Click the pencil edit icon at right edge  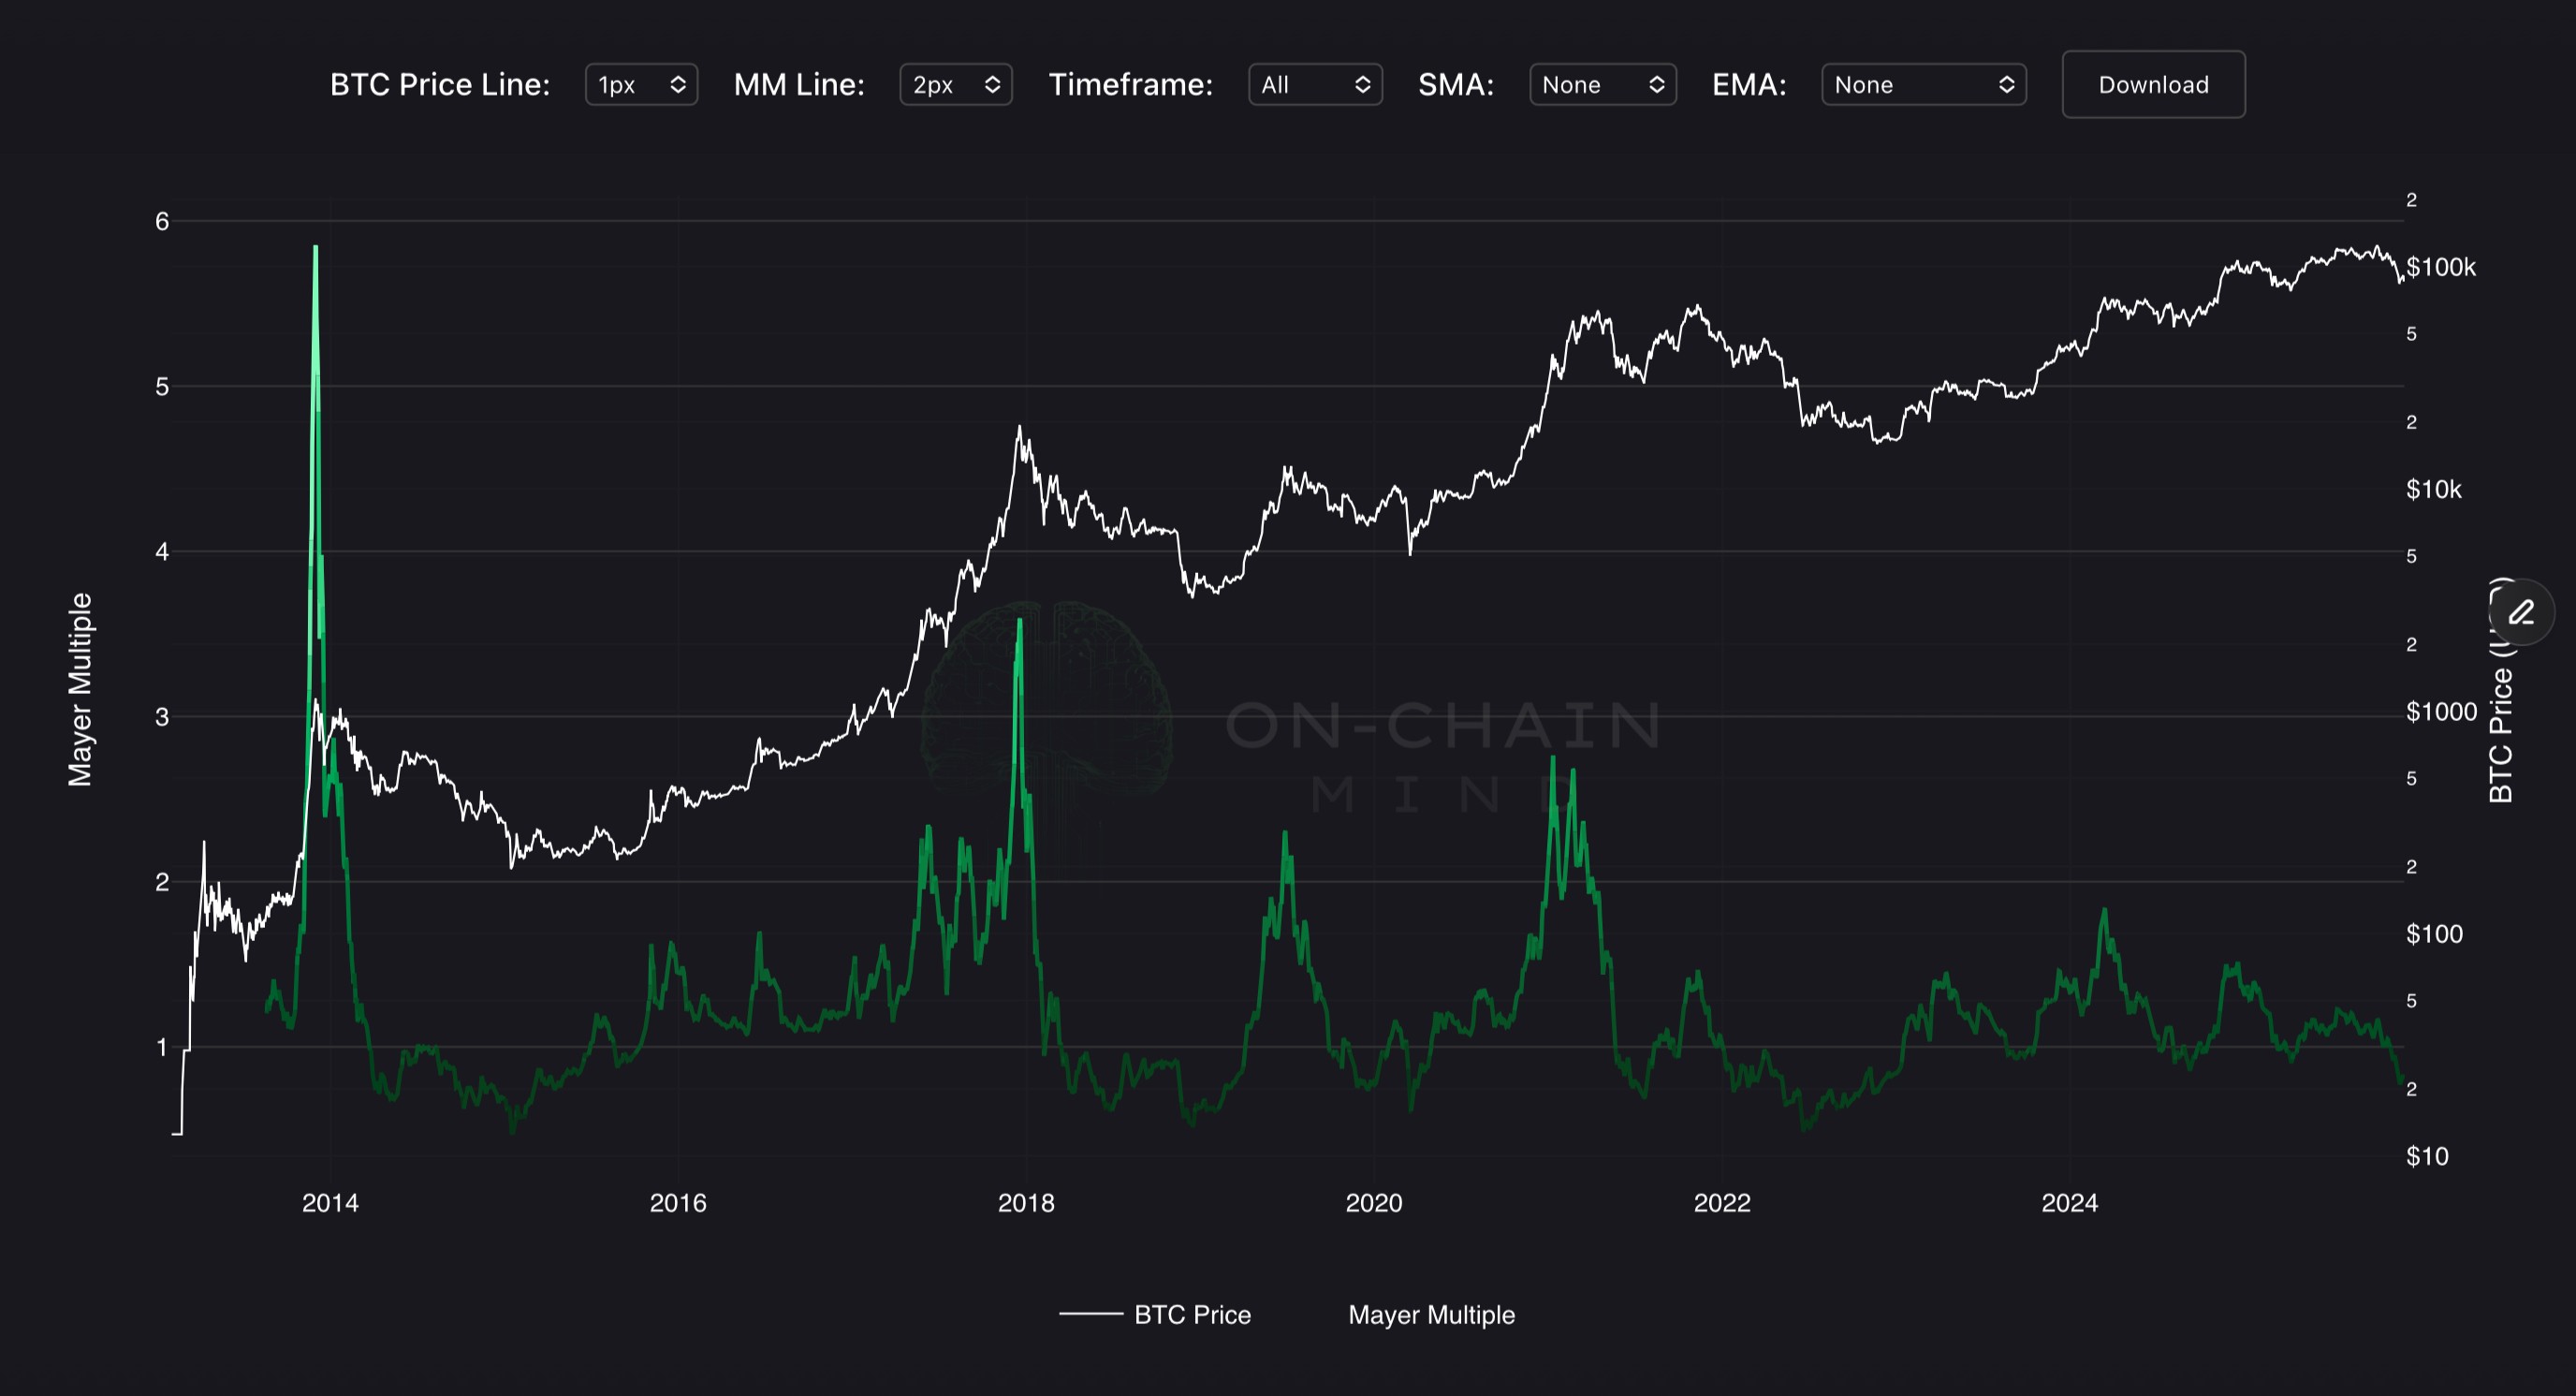tap(2521, 612)
